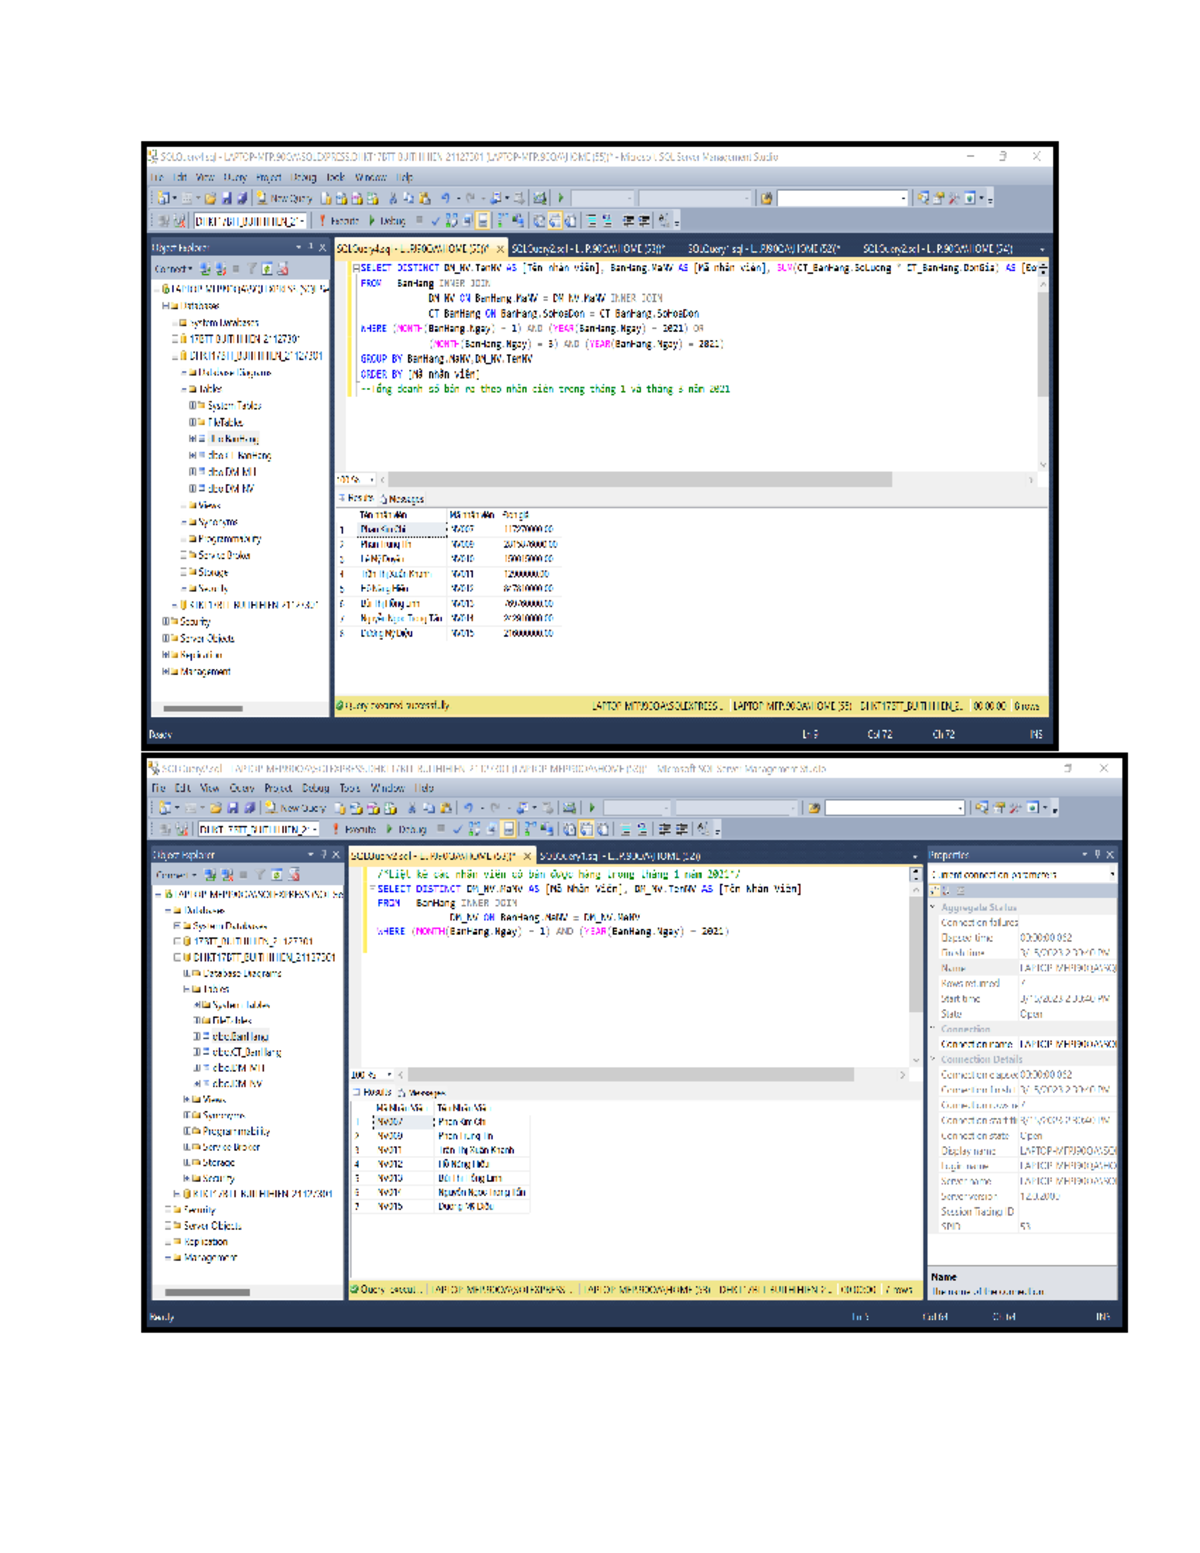Click Disconnect icon in lower Object Explorer toolbar
1200x1553 pixels.
click(227, 874)
